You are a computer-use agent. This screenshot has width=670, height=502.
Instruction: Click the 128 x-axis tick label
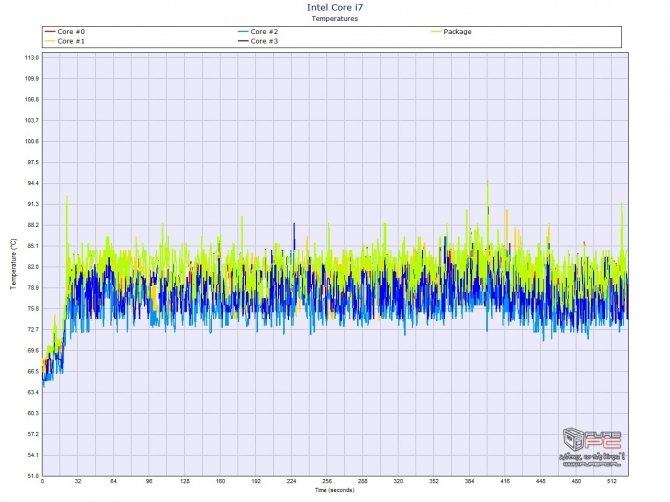pyautogui.click(x=185, y=481)
